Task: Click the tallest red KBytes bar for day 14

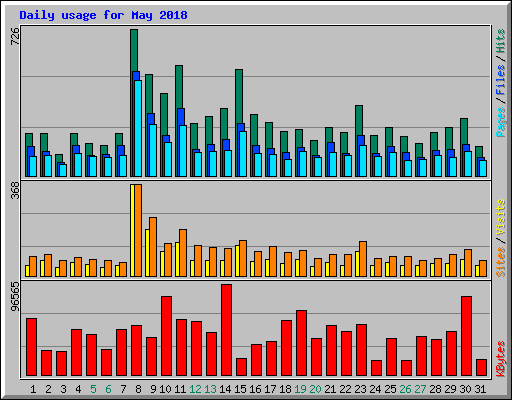Action: (x=227, y=330)
